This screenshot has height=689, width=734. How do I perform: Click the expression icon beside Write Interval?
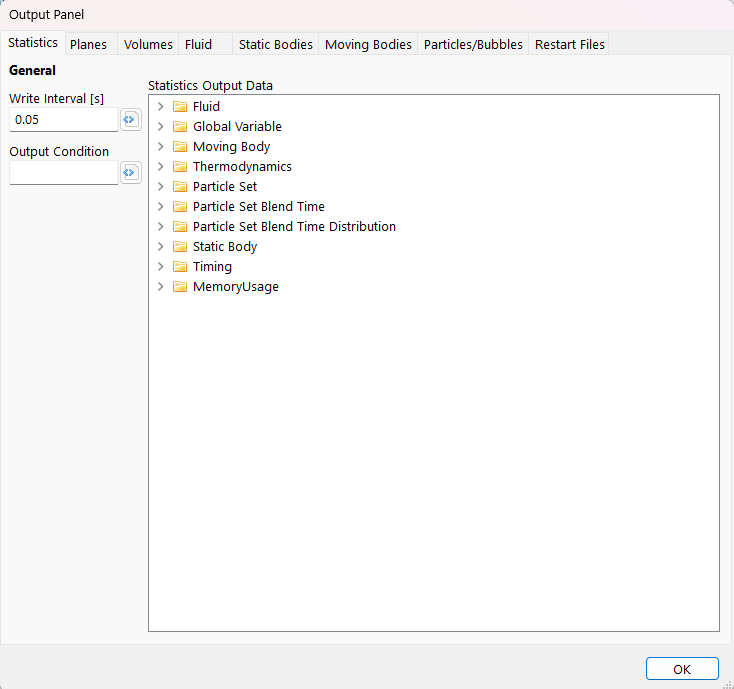click(130, 120)
